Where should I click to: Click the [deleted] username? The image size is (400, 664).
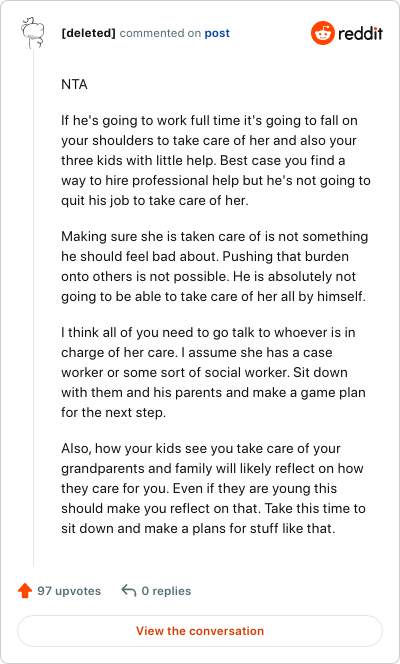pyautogui.click(x=88, y=33)
